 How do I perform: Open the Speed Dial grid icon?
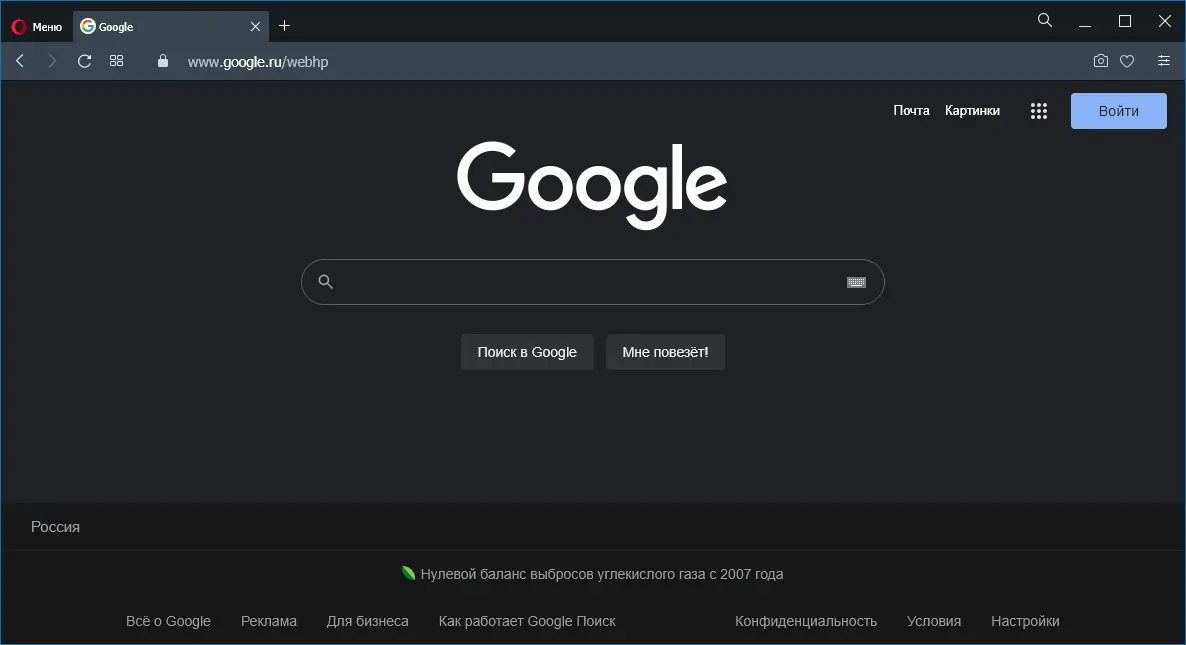[x=116, y=61]
